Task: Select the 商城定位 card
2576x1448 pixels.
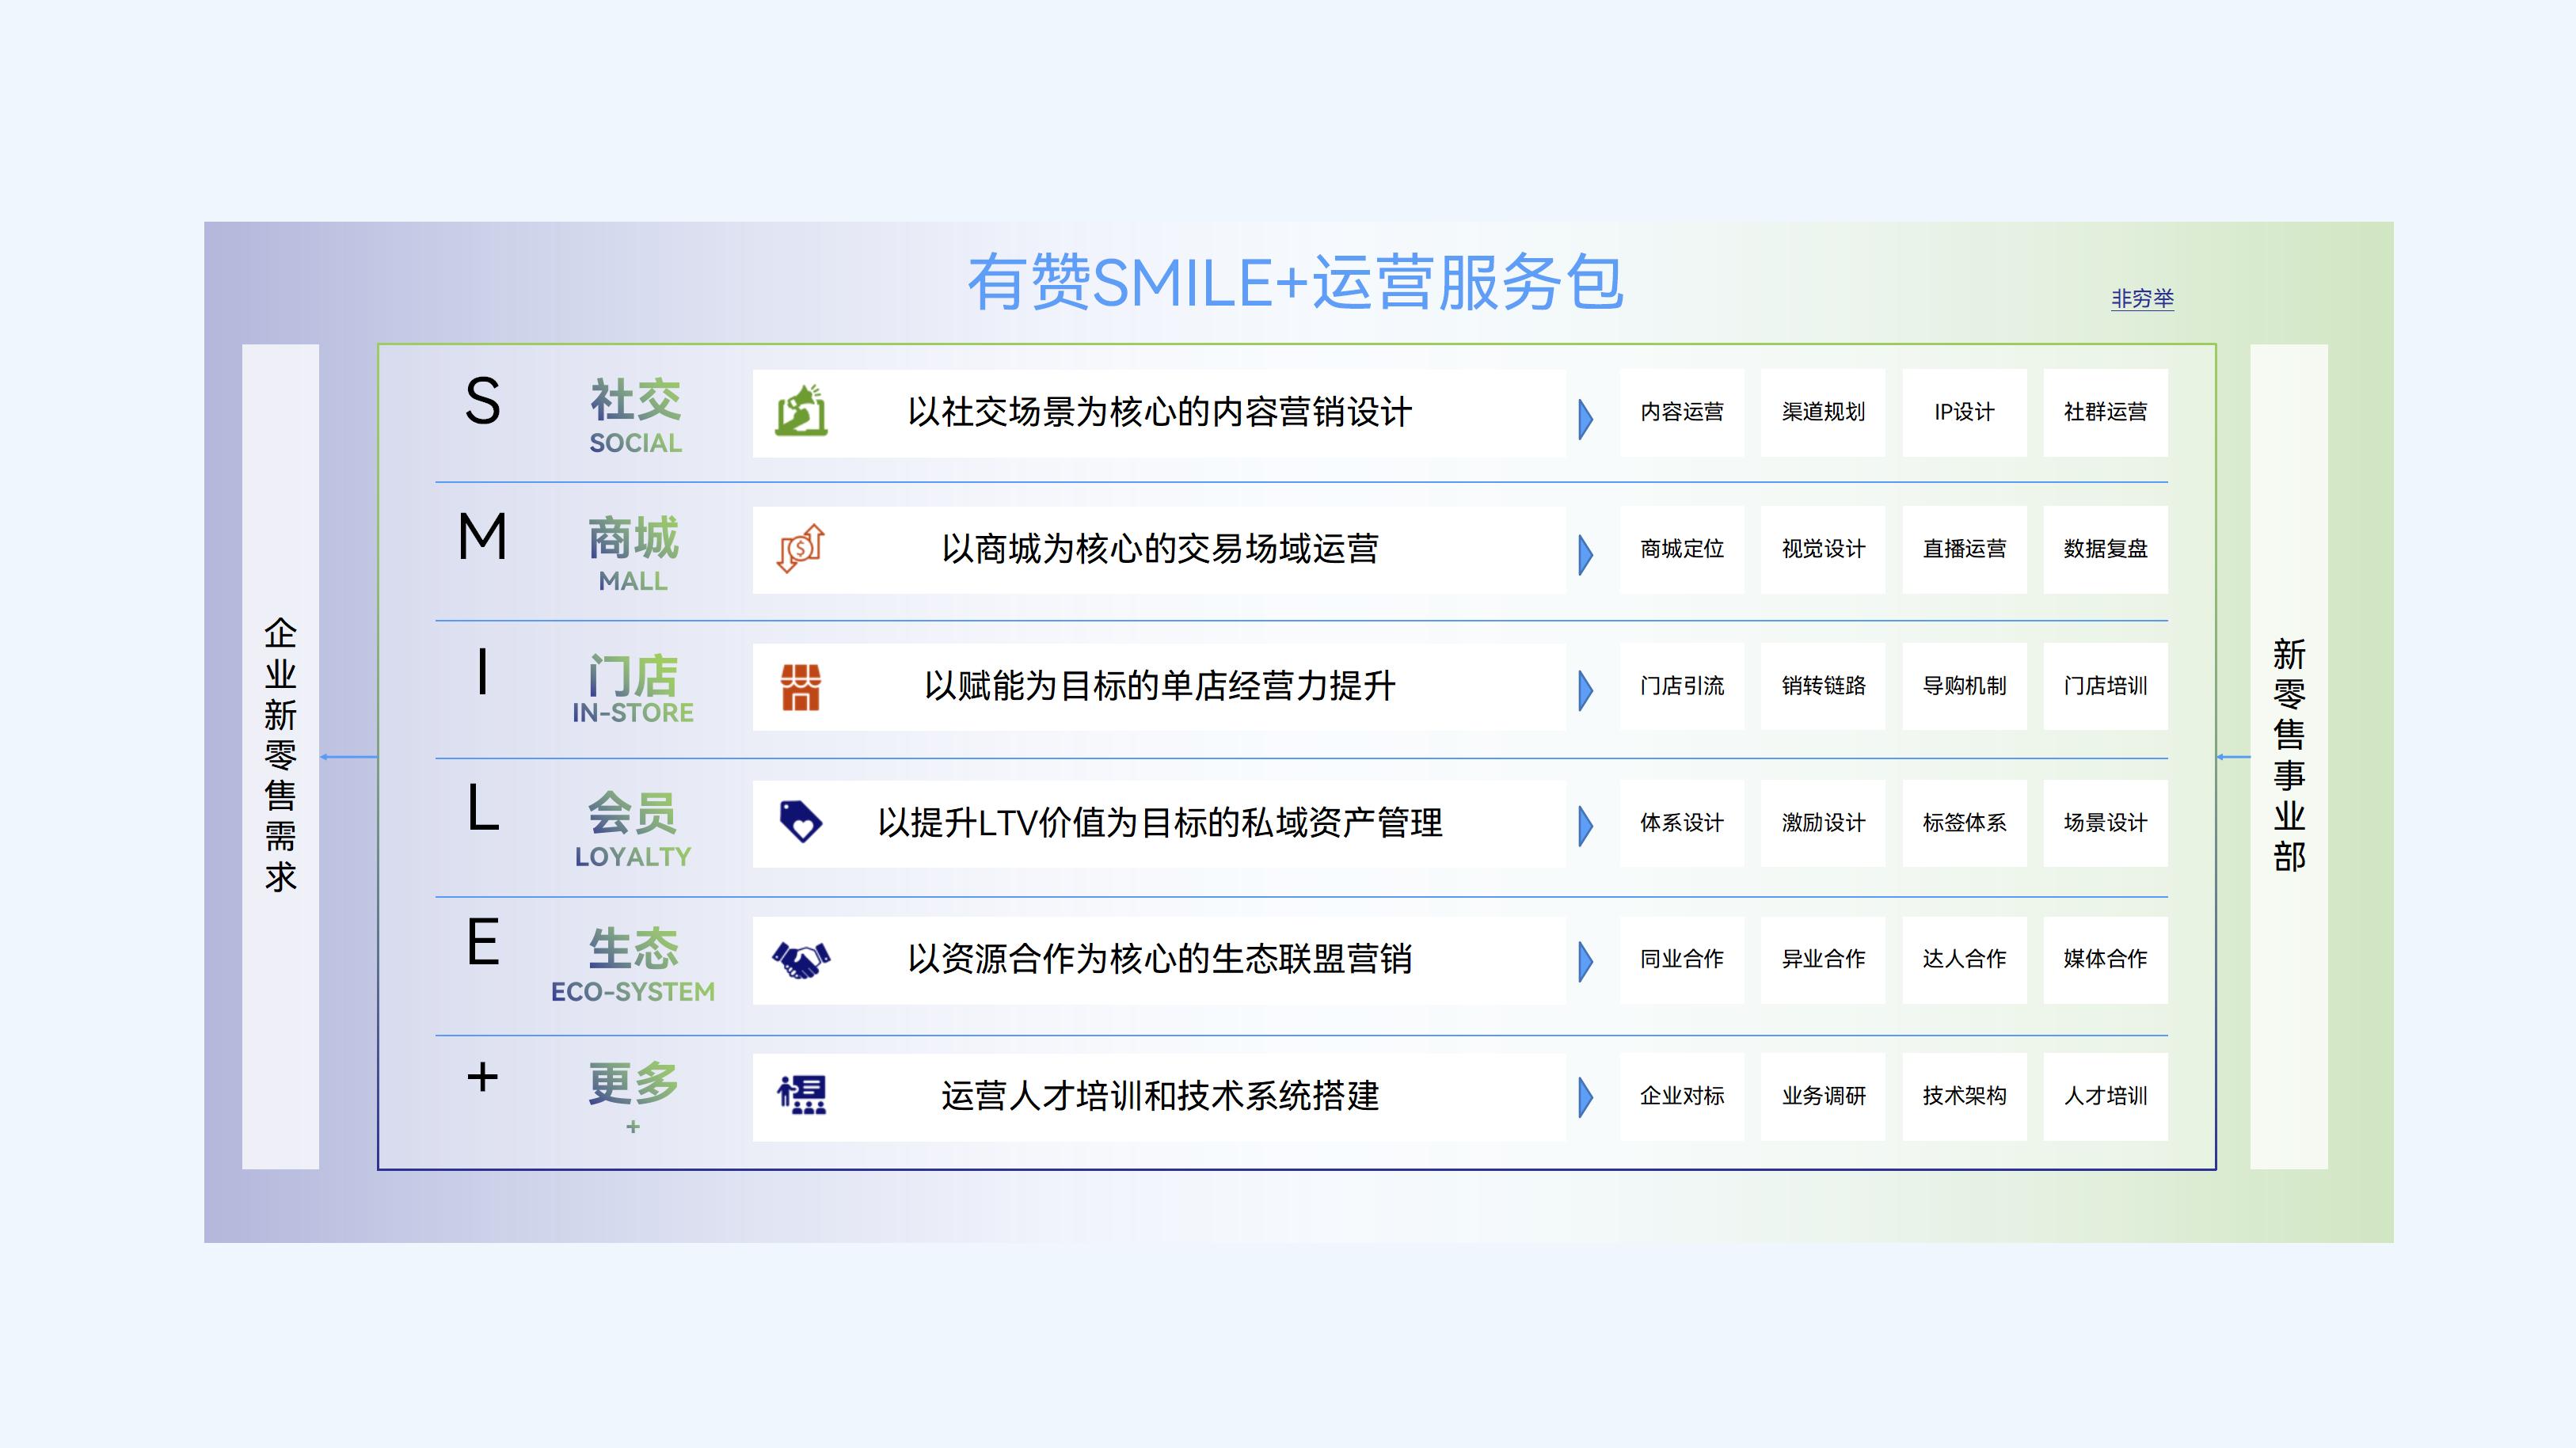Action: pos(1682,549)
